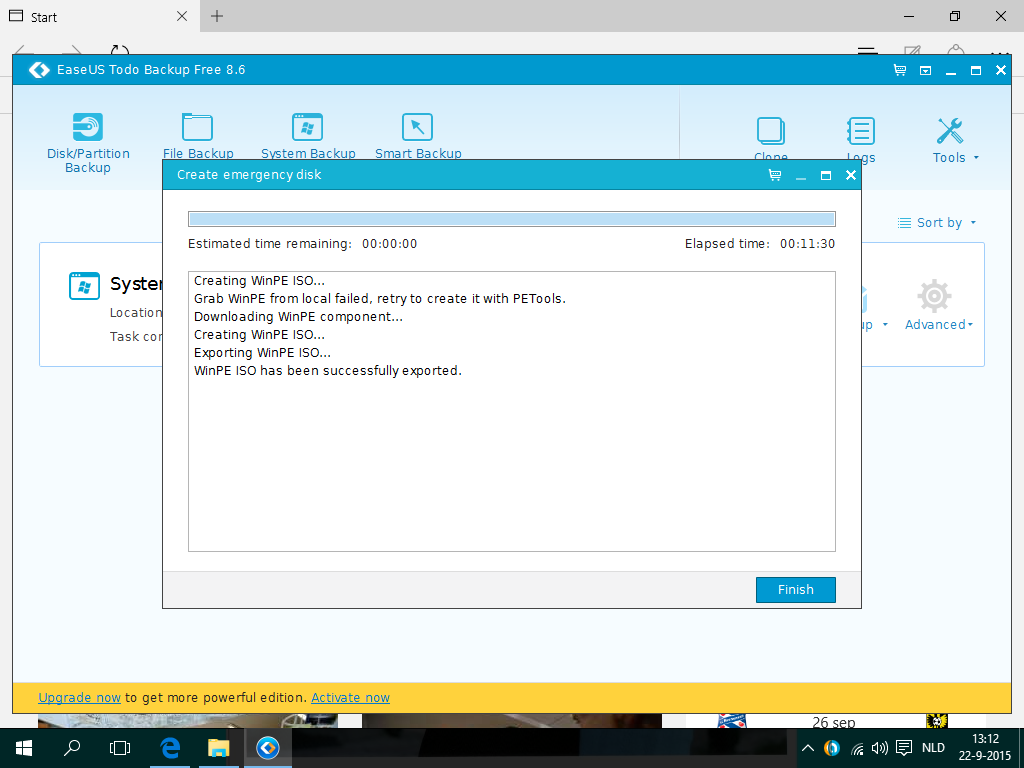Screen dimensions: 1024x768
Task: Click the EaseUS logo in title bar
Action: [39, 70]
